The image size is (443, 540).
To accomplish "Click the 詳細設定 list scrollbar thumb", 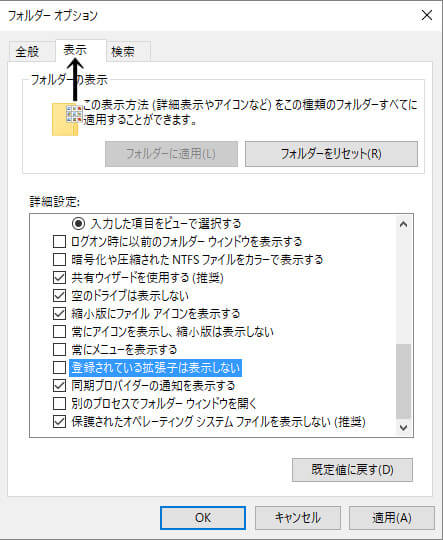I will [x=403, y=381].
